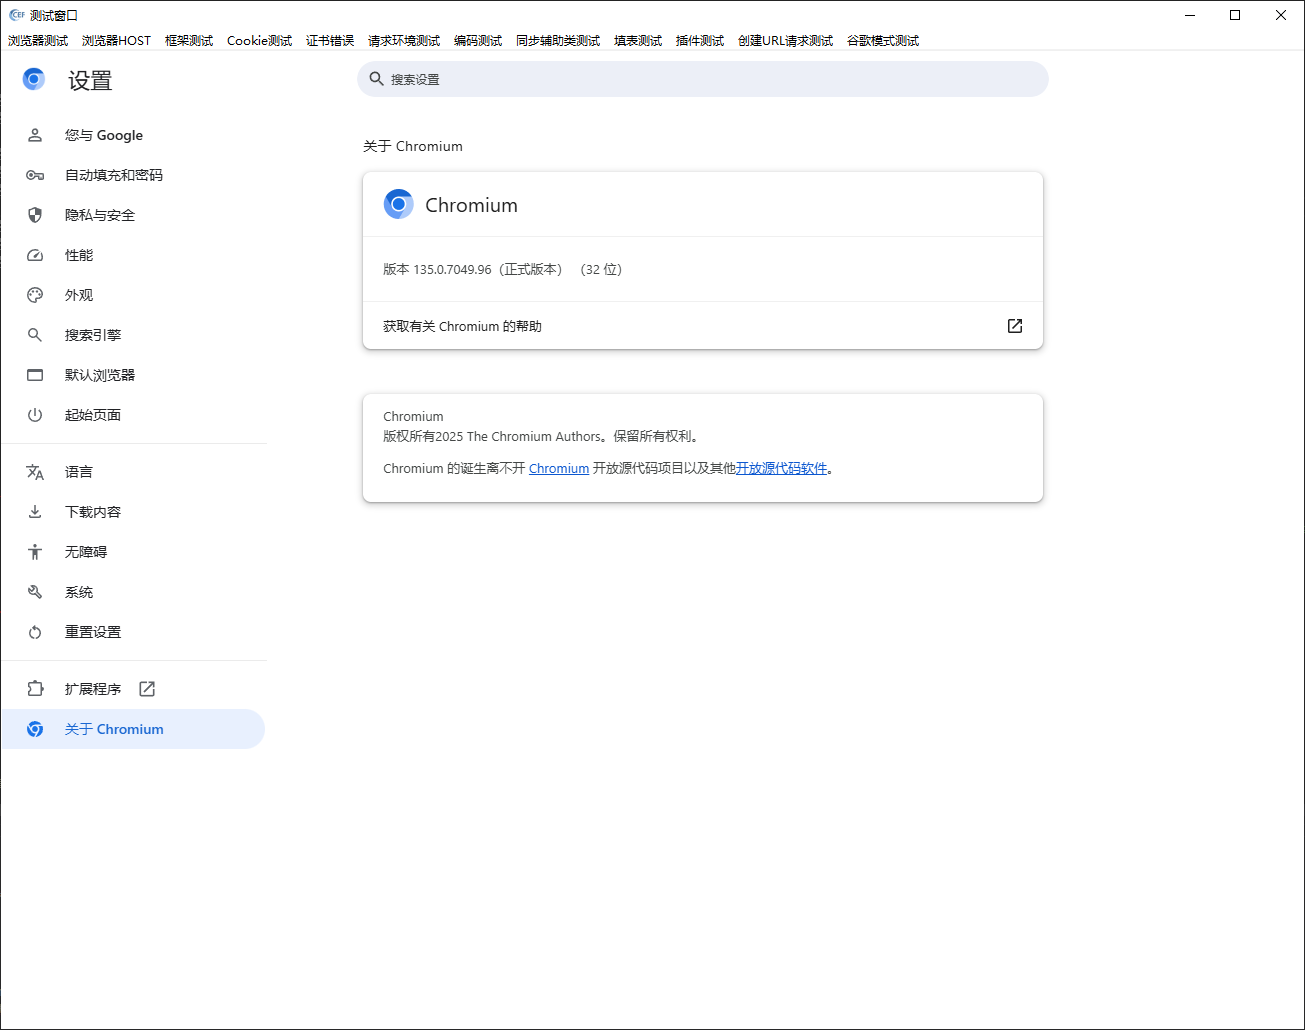Open the 插件测试 menu
Image resolution: width=1305 pixels, height=1030 pixels.
coord(700,41)
